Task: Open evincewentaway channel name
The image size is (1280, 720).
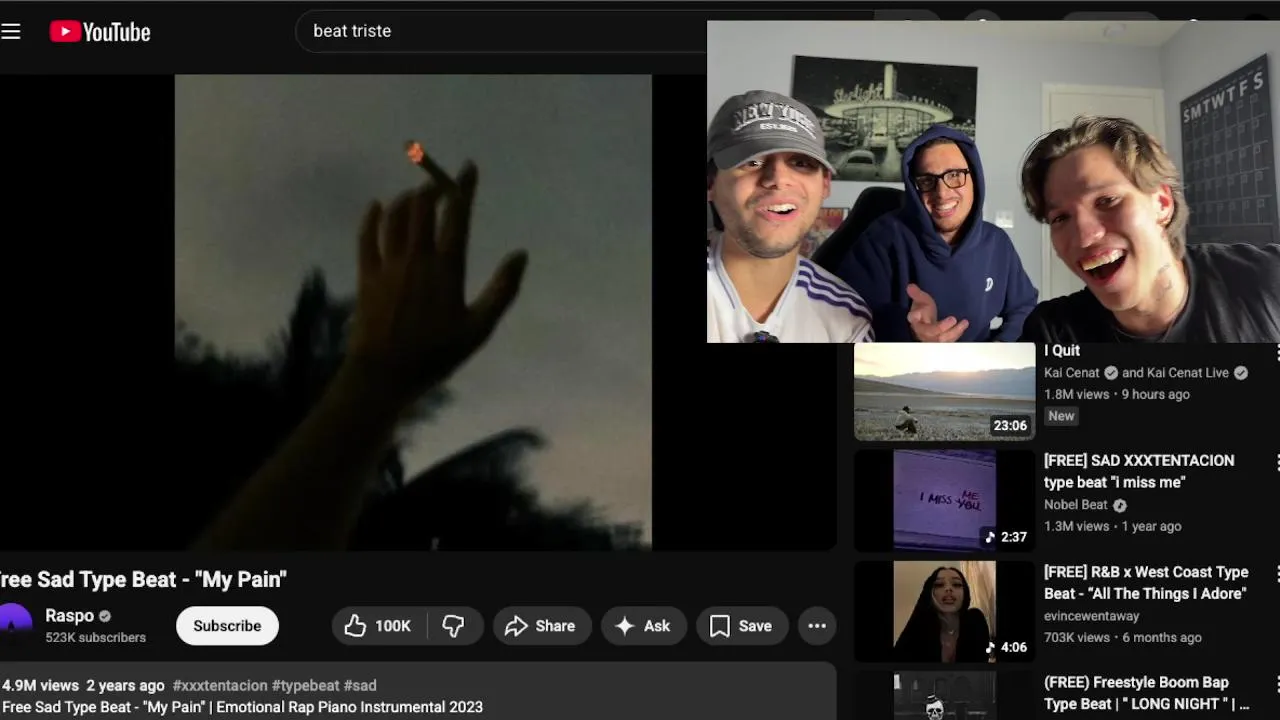Action: point(1091,616)
